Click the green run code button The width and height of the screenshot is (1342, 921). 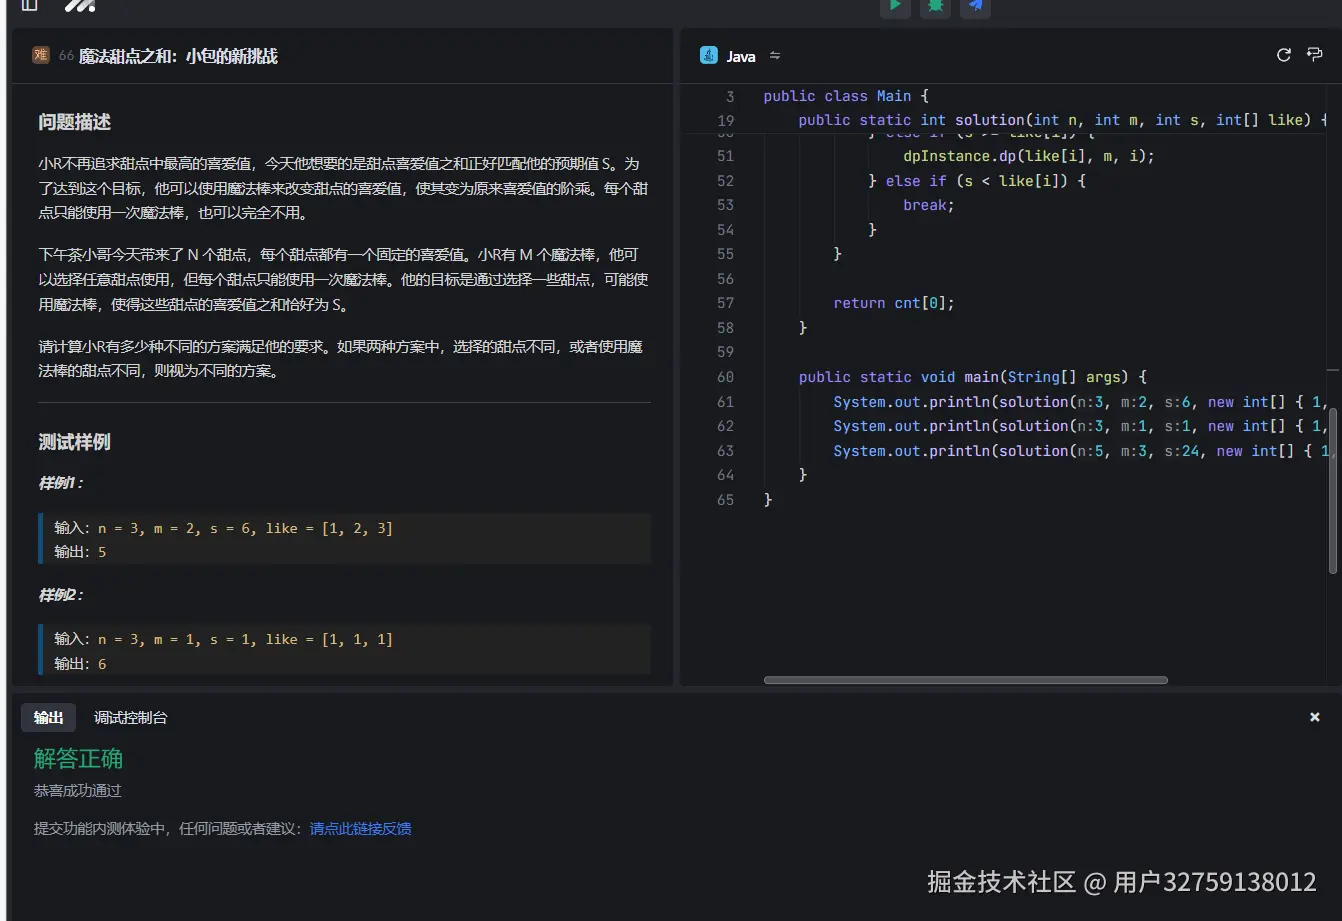pos(895,6)
